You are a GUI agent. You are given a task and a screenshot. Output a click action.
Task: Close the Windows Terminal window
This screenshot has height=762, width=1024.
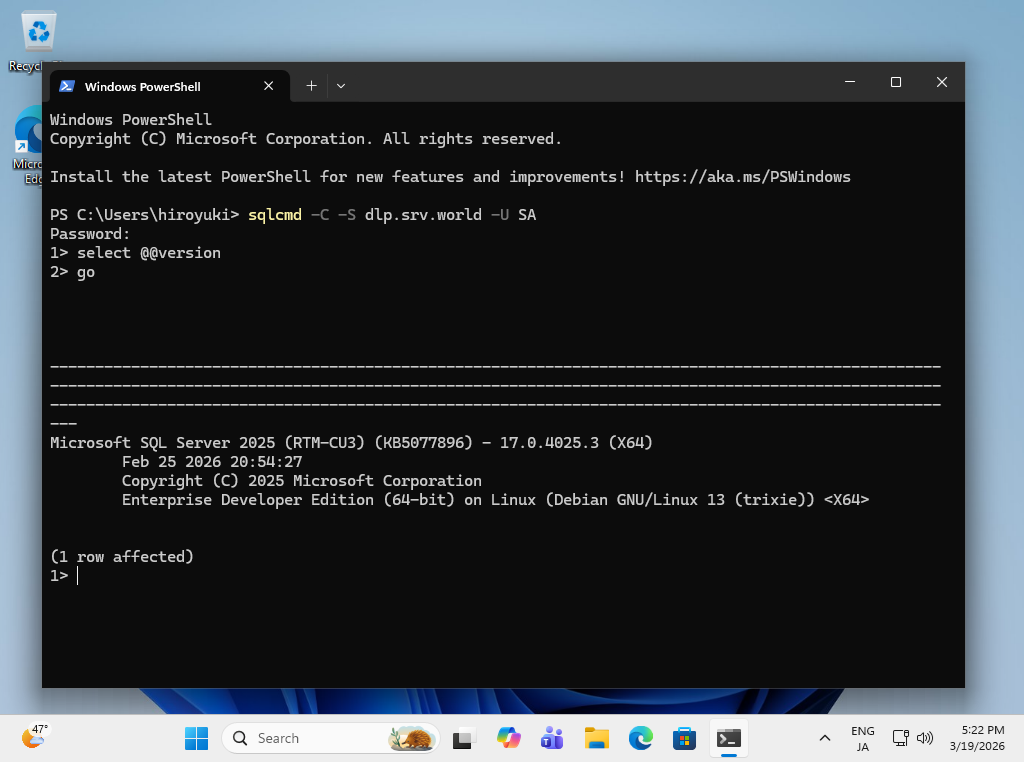(x=942, y=82)
